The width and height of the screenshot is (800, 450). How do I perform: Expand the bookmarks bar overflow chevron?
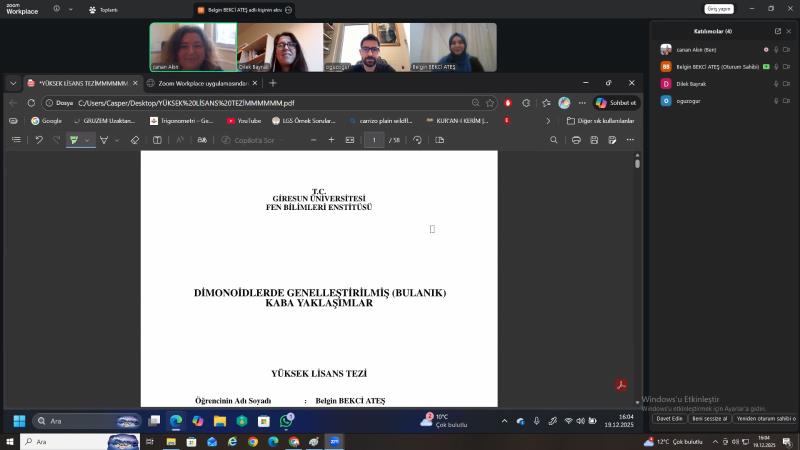click(x=548, y=120)
